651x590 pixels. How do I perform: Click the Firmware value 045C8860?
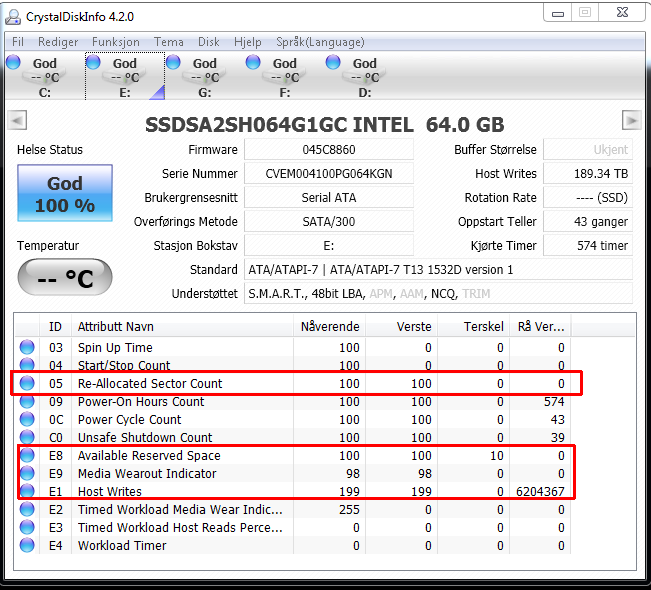point(329,149)
